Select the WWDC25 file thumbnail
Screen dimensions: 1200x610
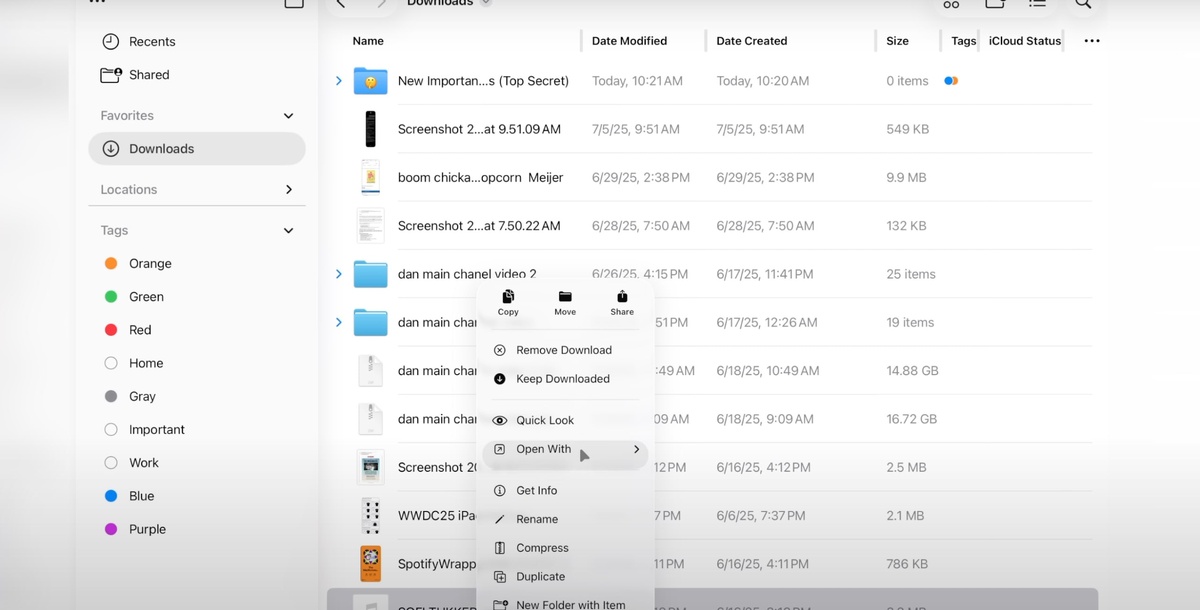click(370, 516)
